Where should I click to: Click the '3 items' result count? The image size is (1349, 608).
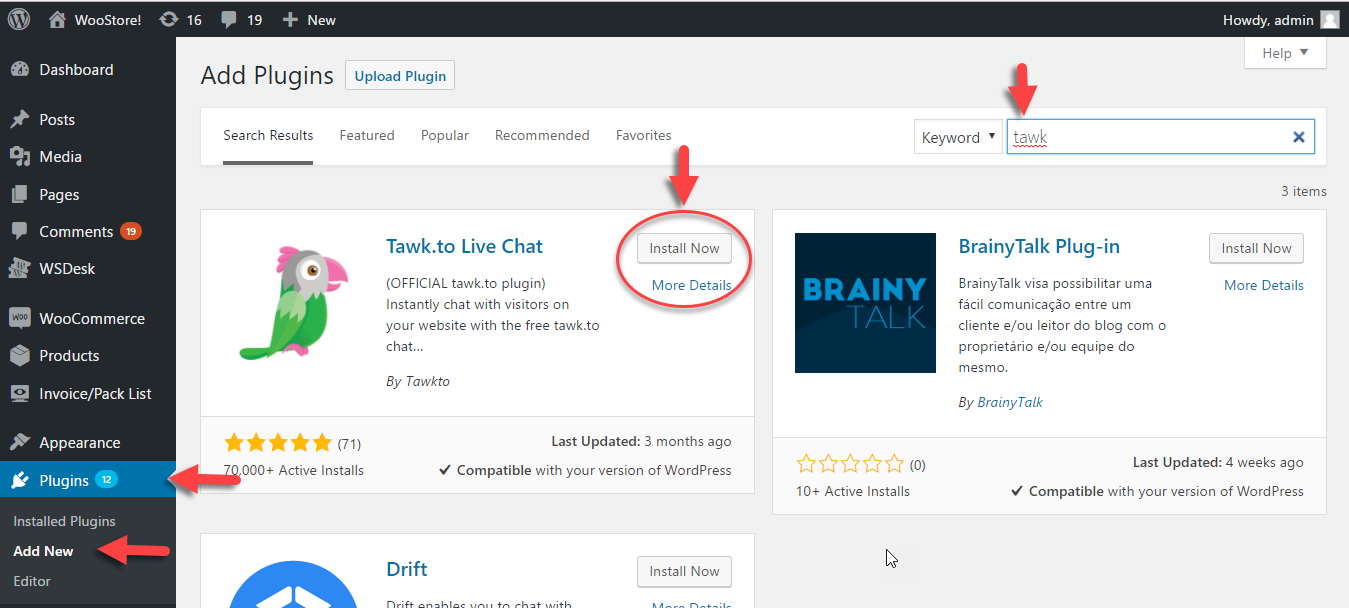point(1304,191)
